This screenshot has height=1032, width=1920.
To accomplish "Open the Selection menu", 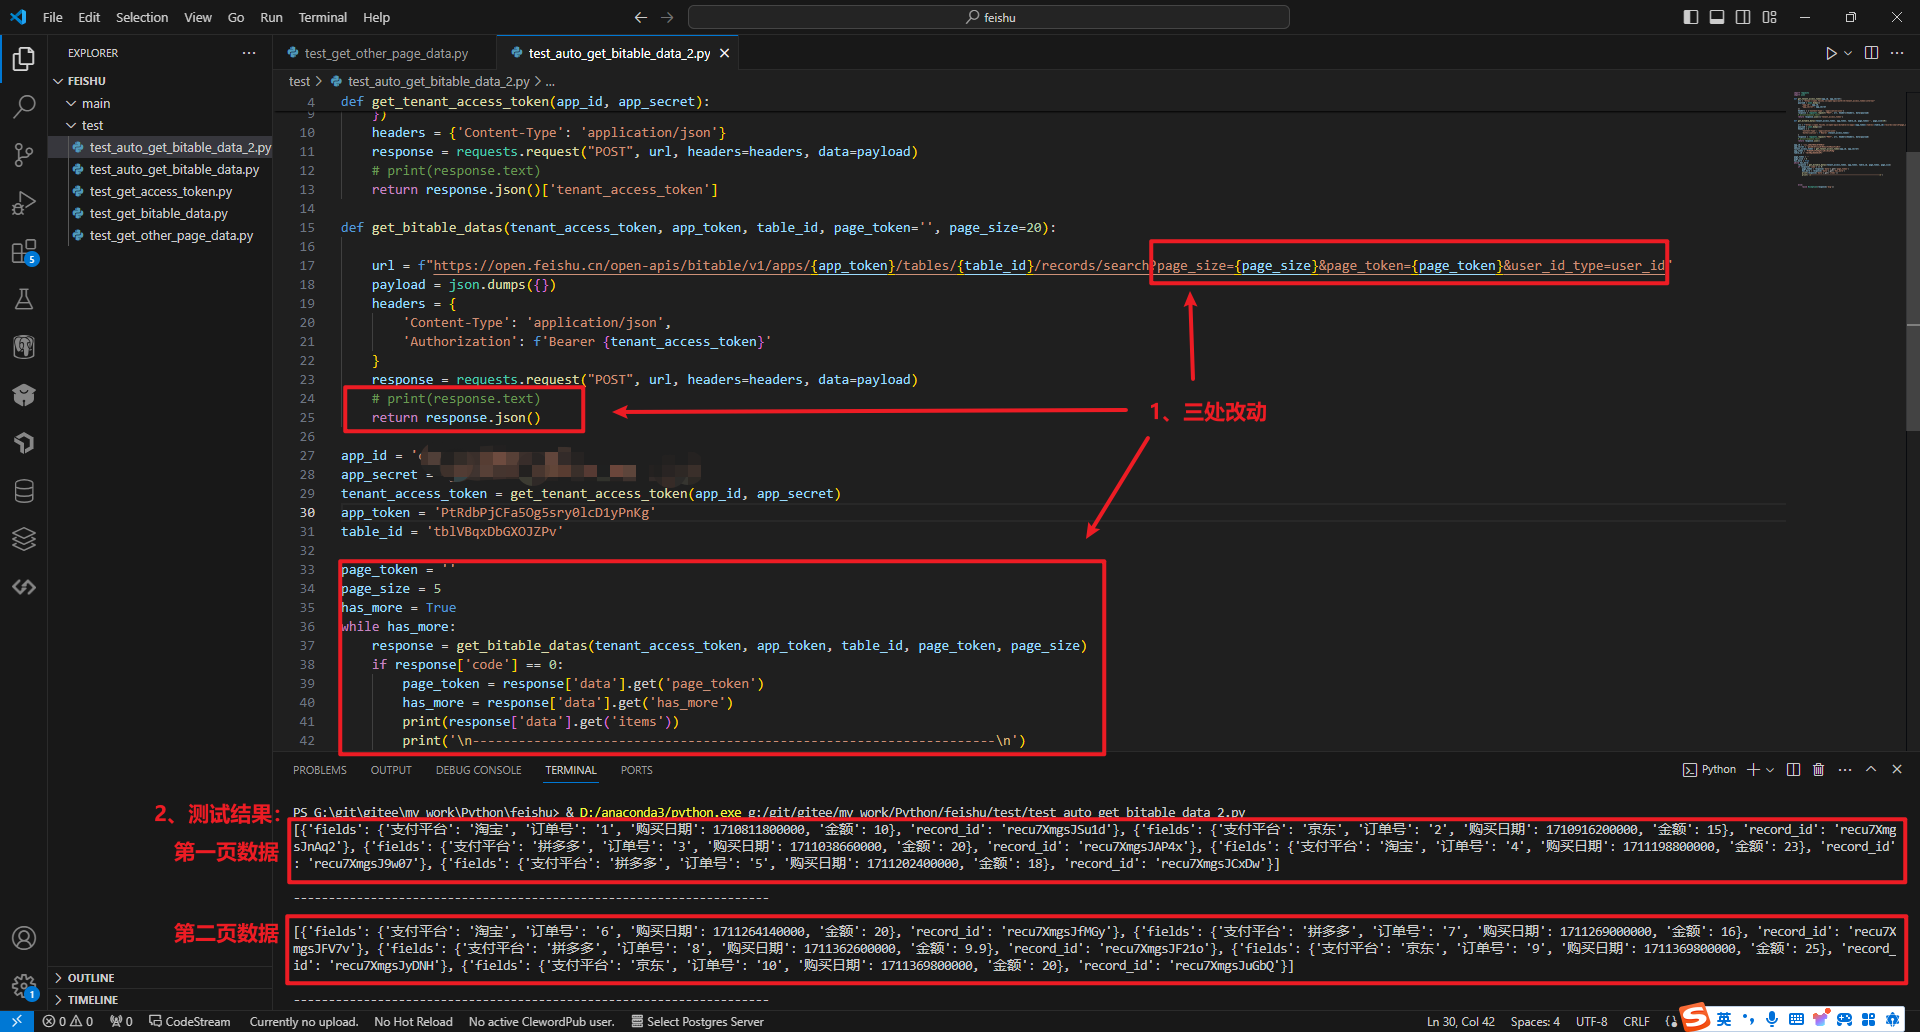I will [142, 17].
